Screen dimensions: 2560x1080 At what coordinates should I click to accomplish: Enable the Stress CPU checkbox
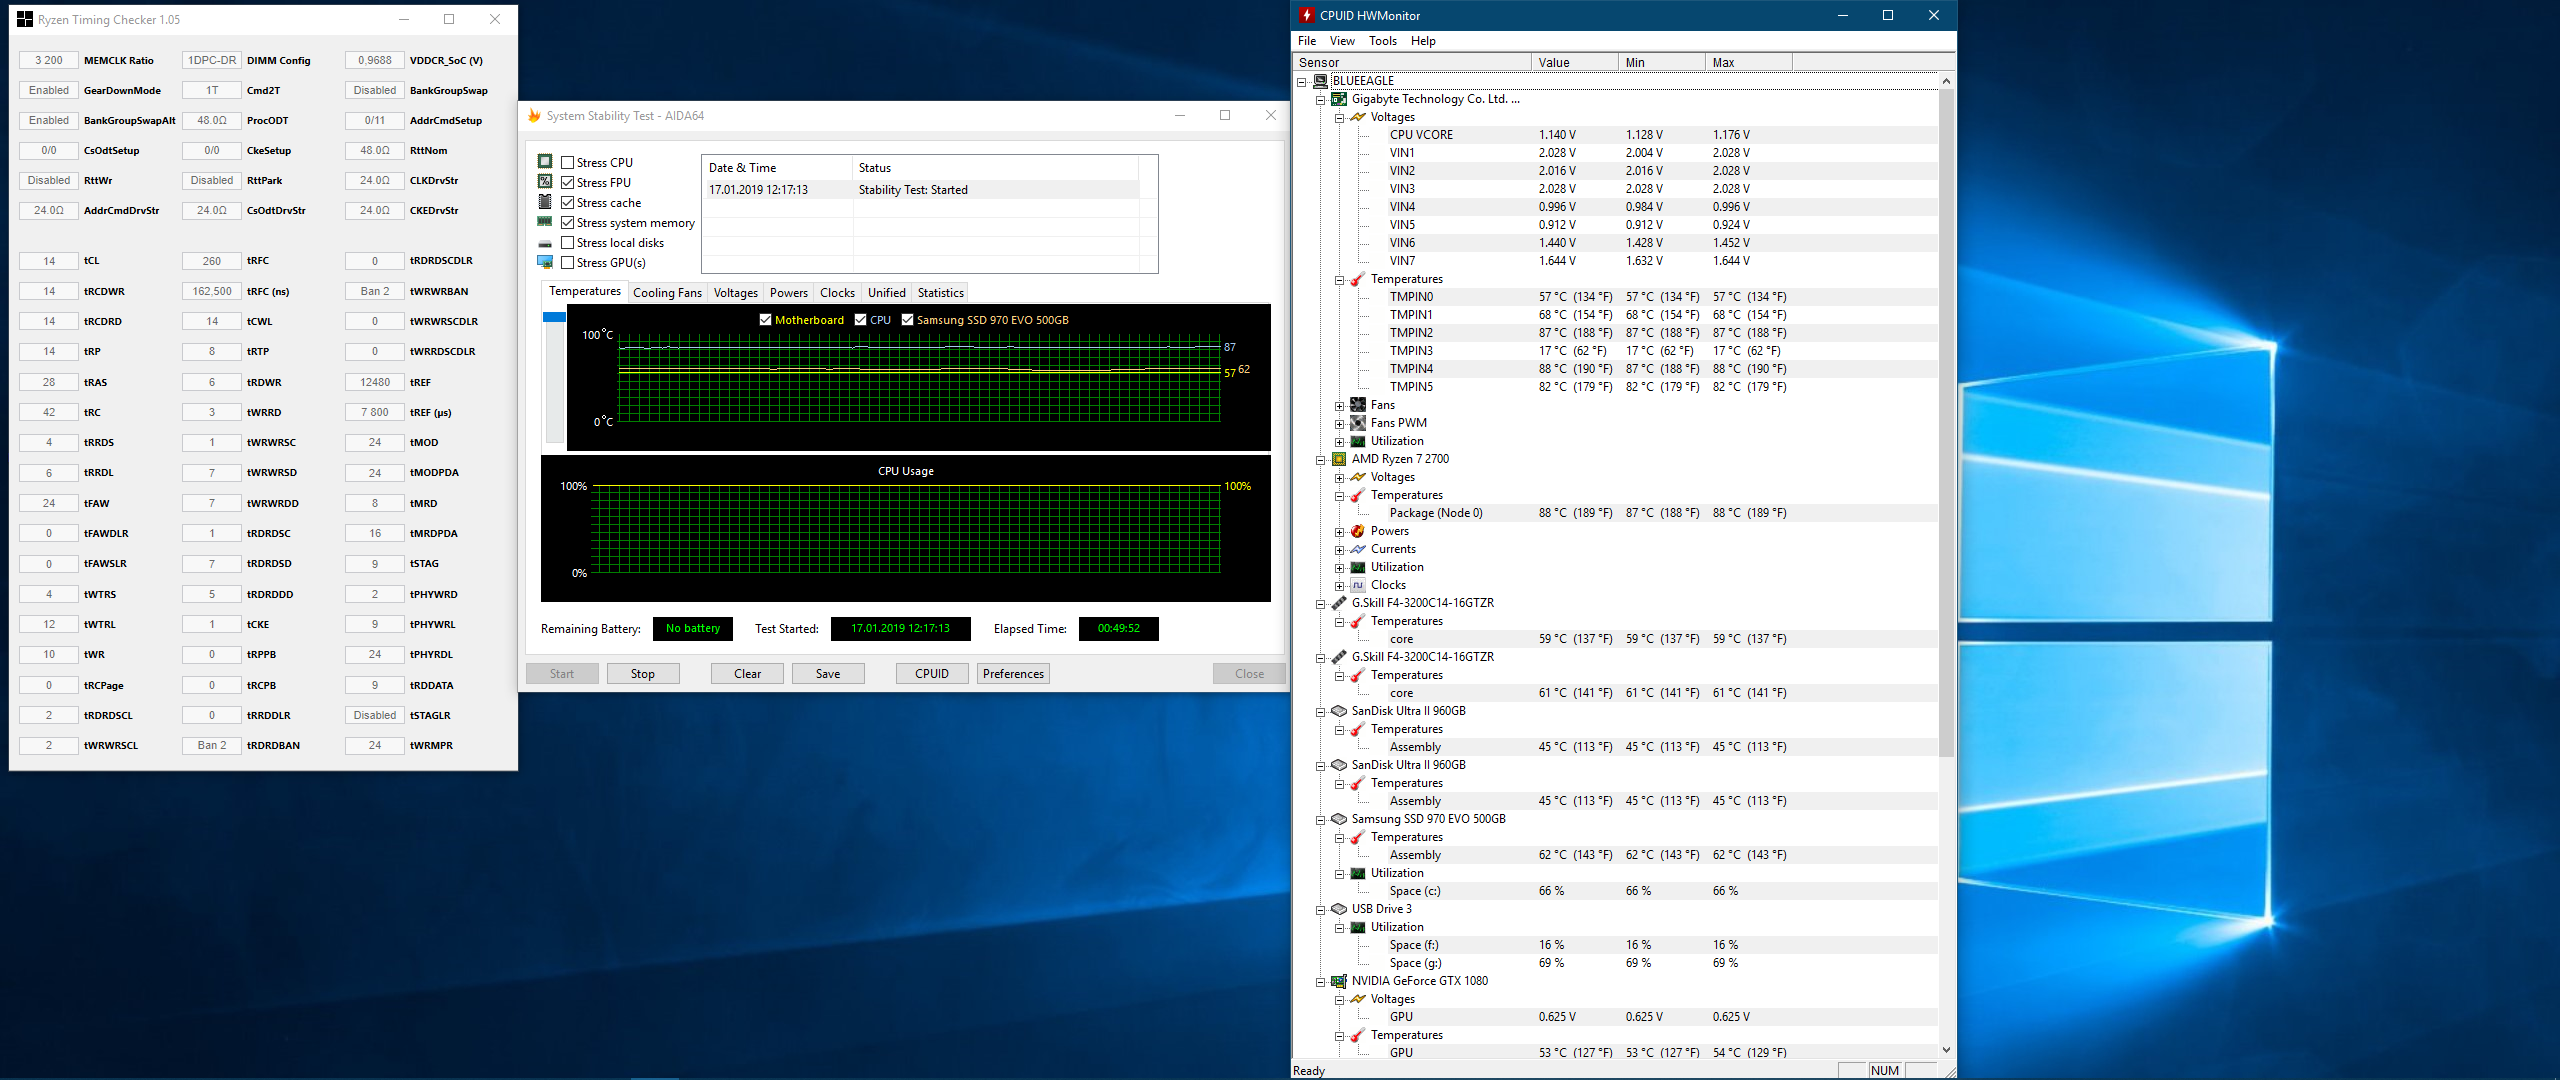tap(568, 163)
